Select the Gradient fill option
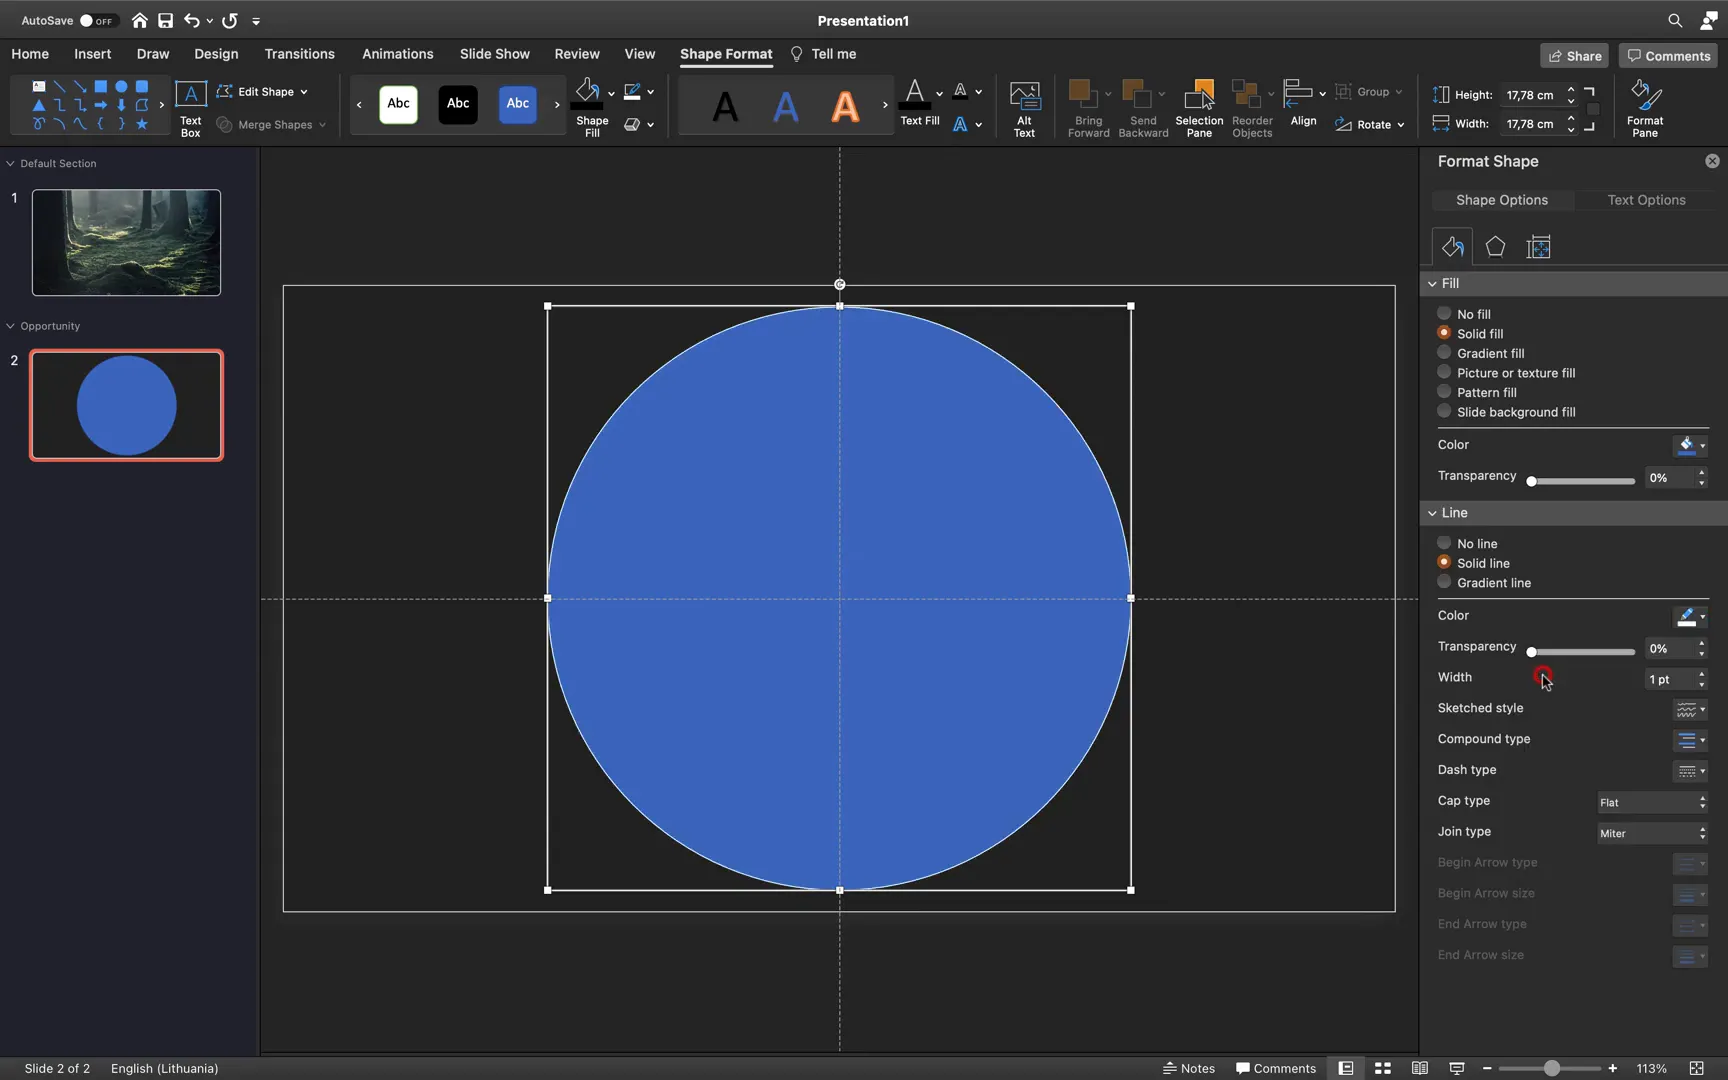This screenshot has width=1728, height=1080. click(x=1444, y=353)
